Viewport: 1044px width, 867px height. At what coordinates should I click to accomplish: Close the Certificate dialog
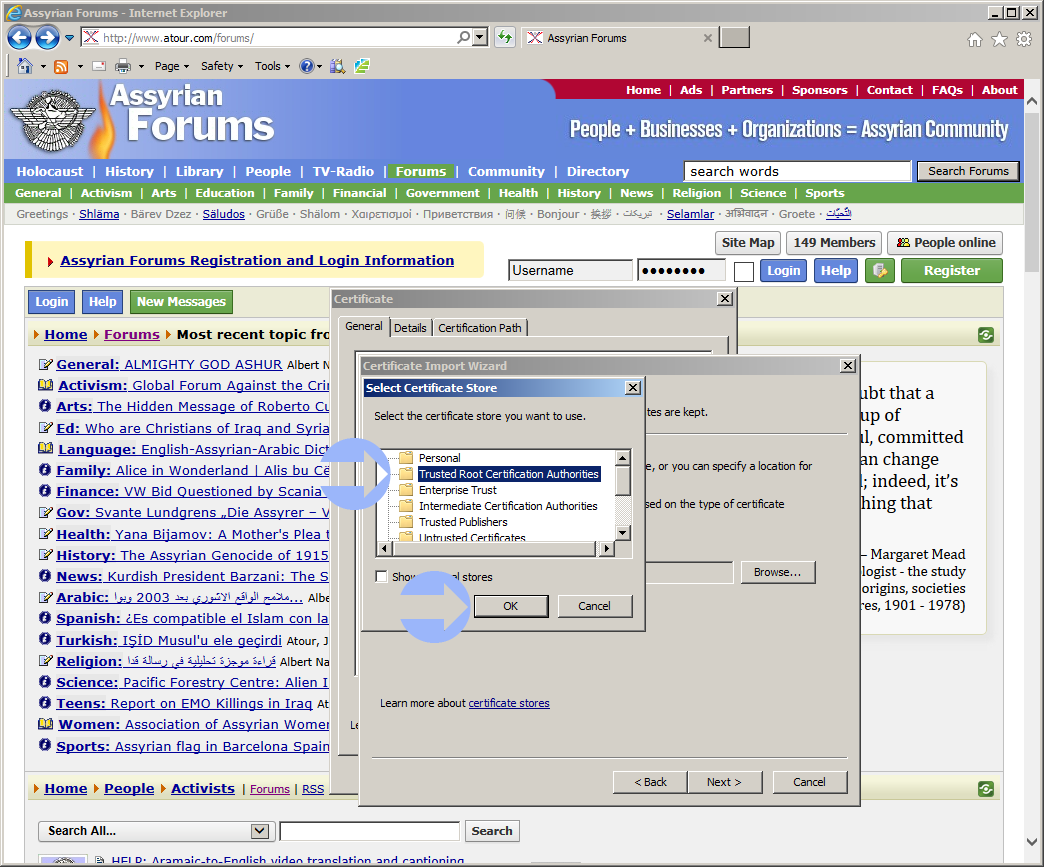(725, 298)
